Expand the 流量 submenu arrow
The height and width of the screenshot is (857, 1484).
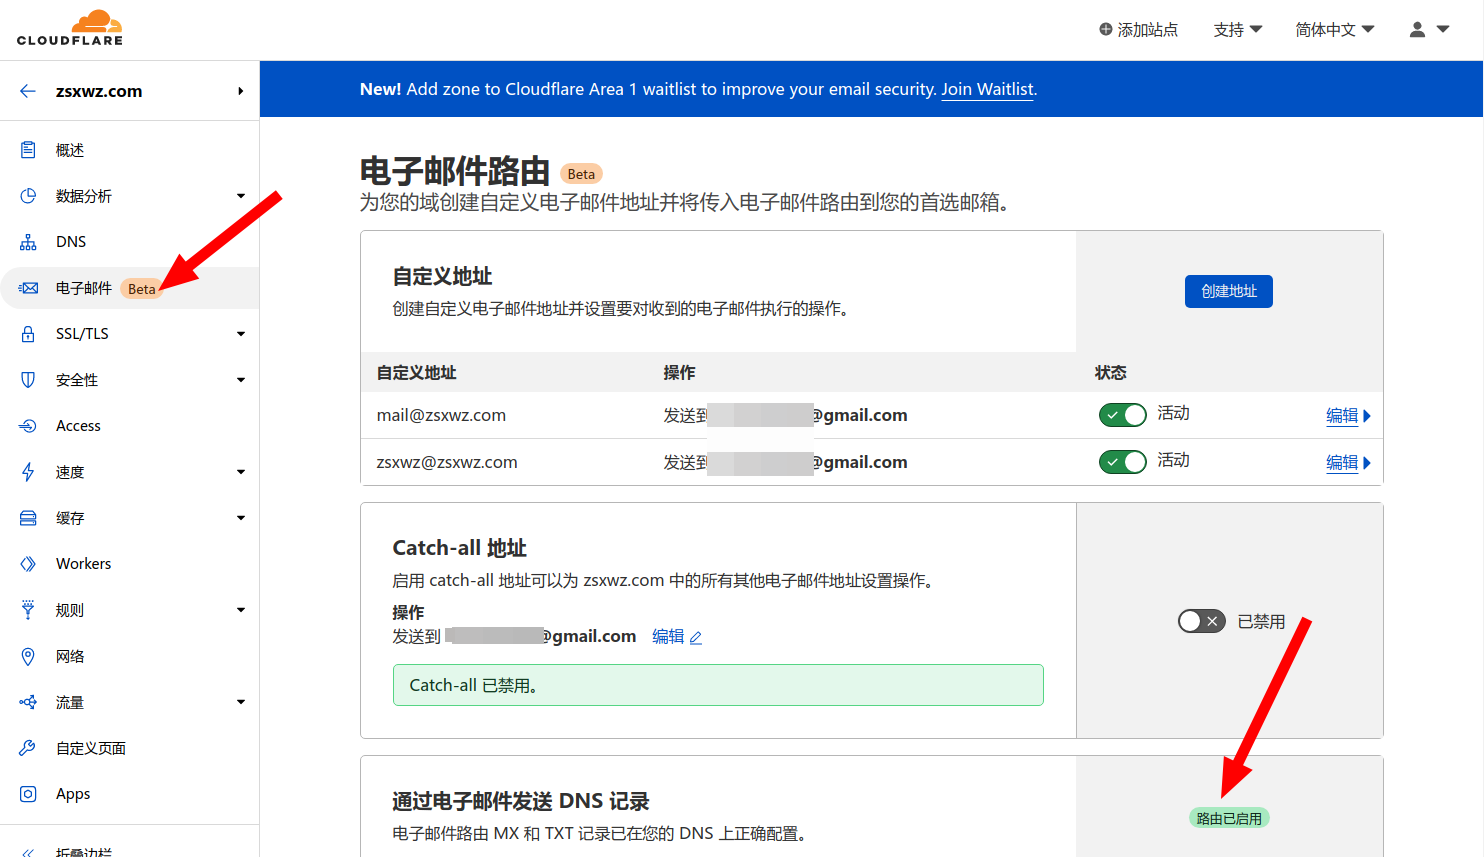[241, 702]
